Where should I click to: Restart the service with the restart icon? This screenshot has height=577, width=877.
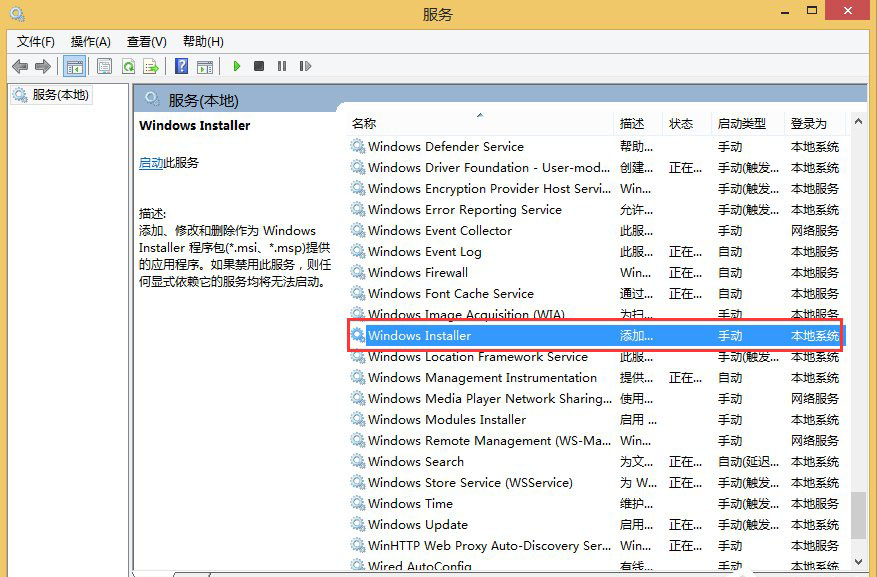[x=305, y=67]
